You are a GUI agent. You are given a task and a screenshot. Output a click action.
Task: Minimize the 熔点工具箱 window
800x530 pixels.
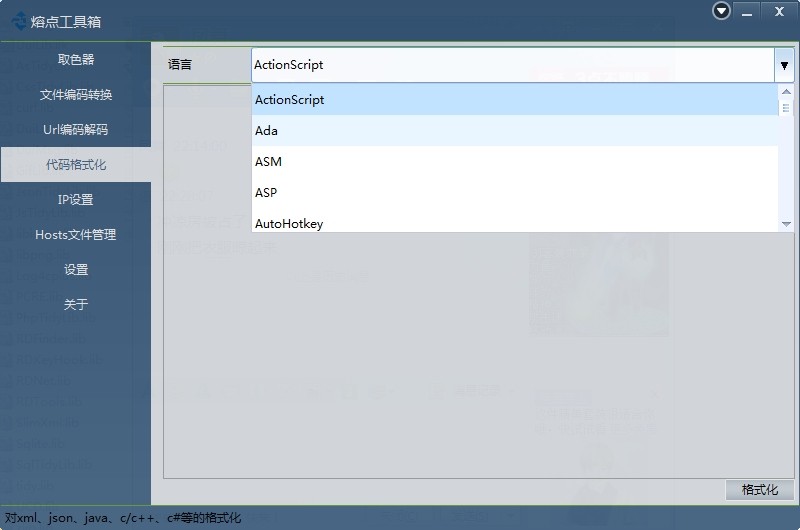tap(746, 11)
